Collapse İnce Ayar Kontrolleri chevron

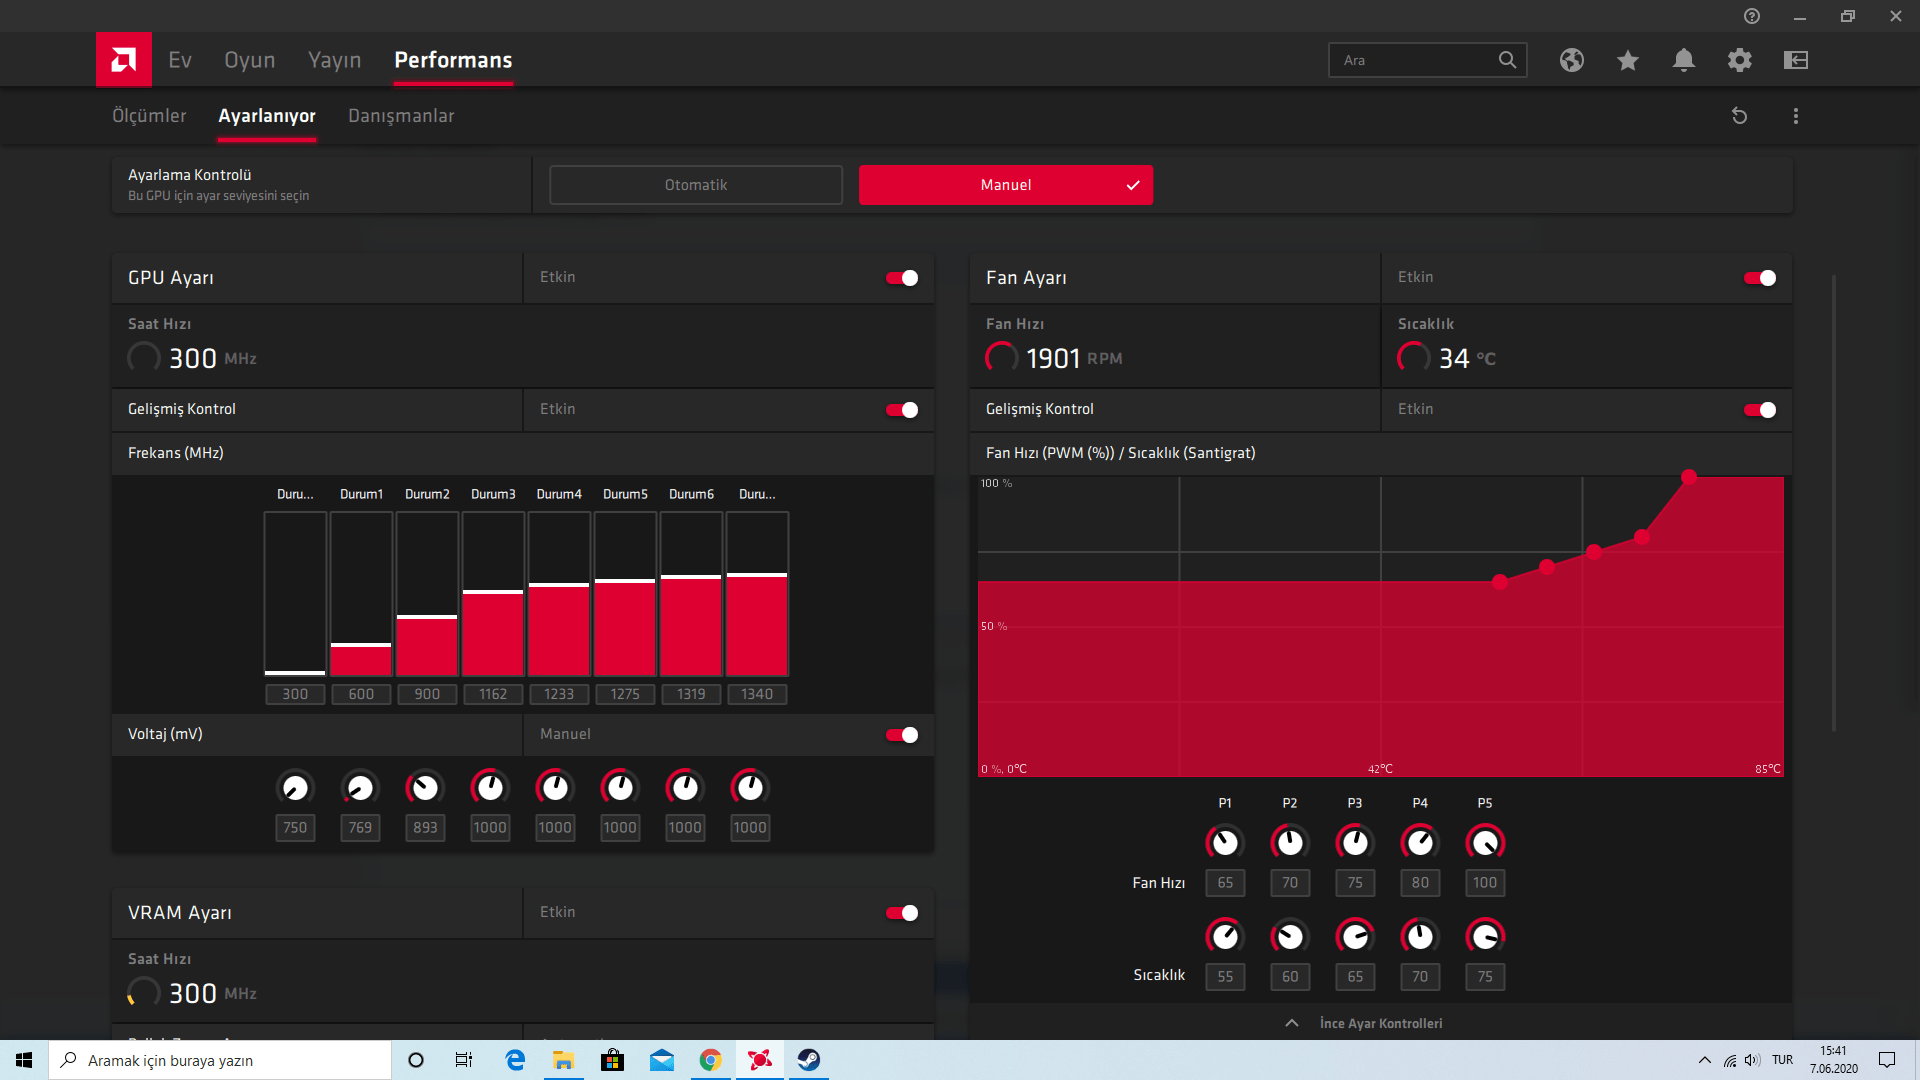pyautogui.click(x=1291, y=1023)
